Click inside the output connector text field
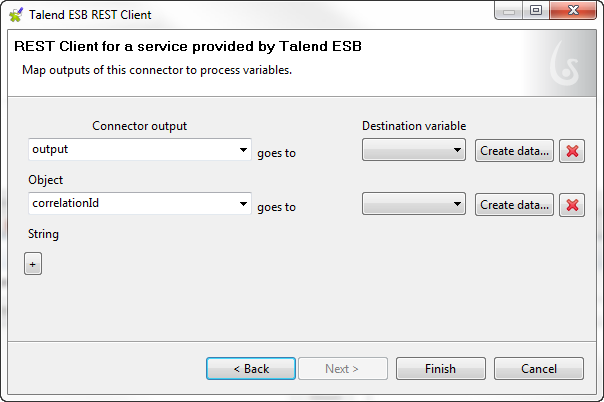 (x=130, y=150)
